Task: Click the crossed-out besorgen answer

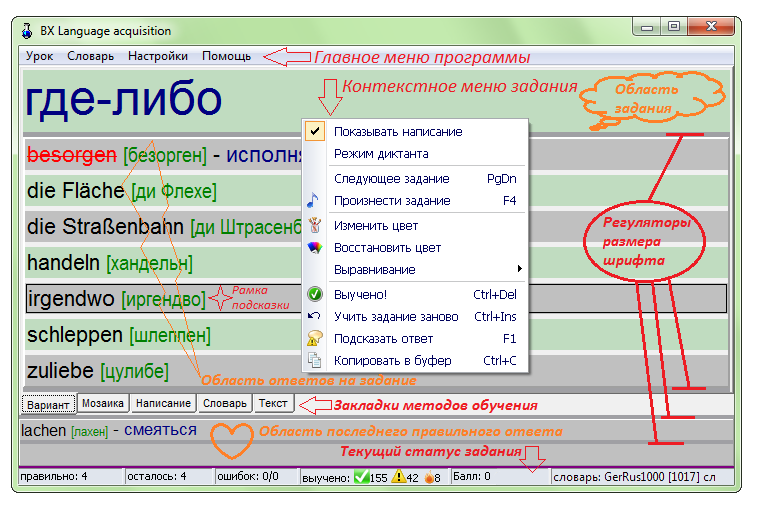Action: pyautogui.click(x=72, y=155)
